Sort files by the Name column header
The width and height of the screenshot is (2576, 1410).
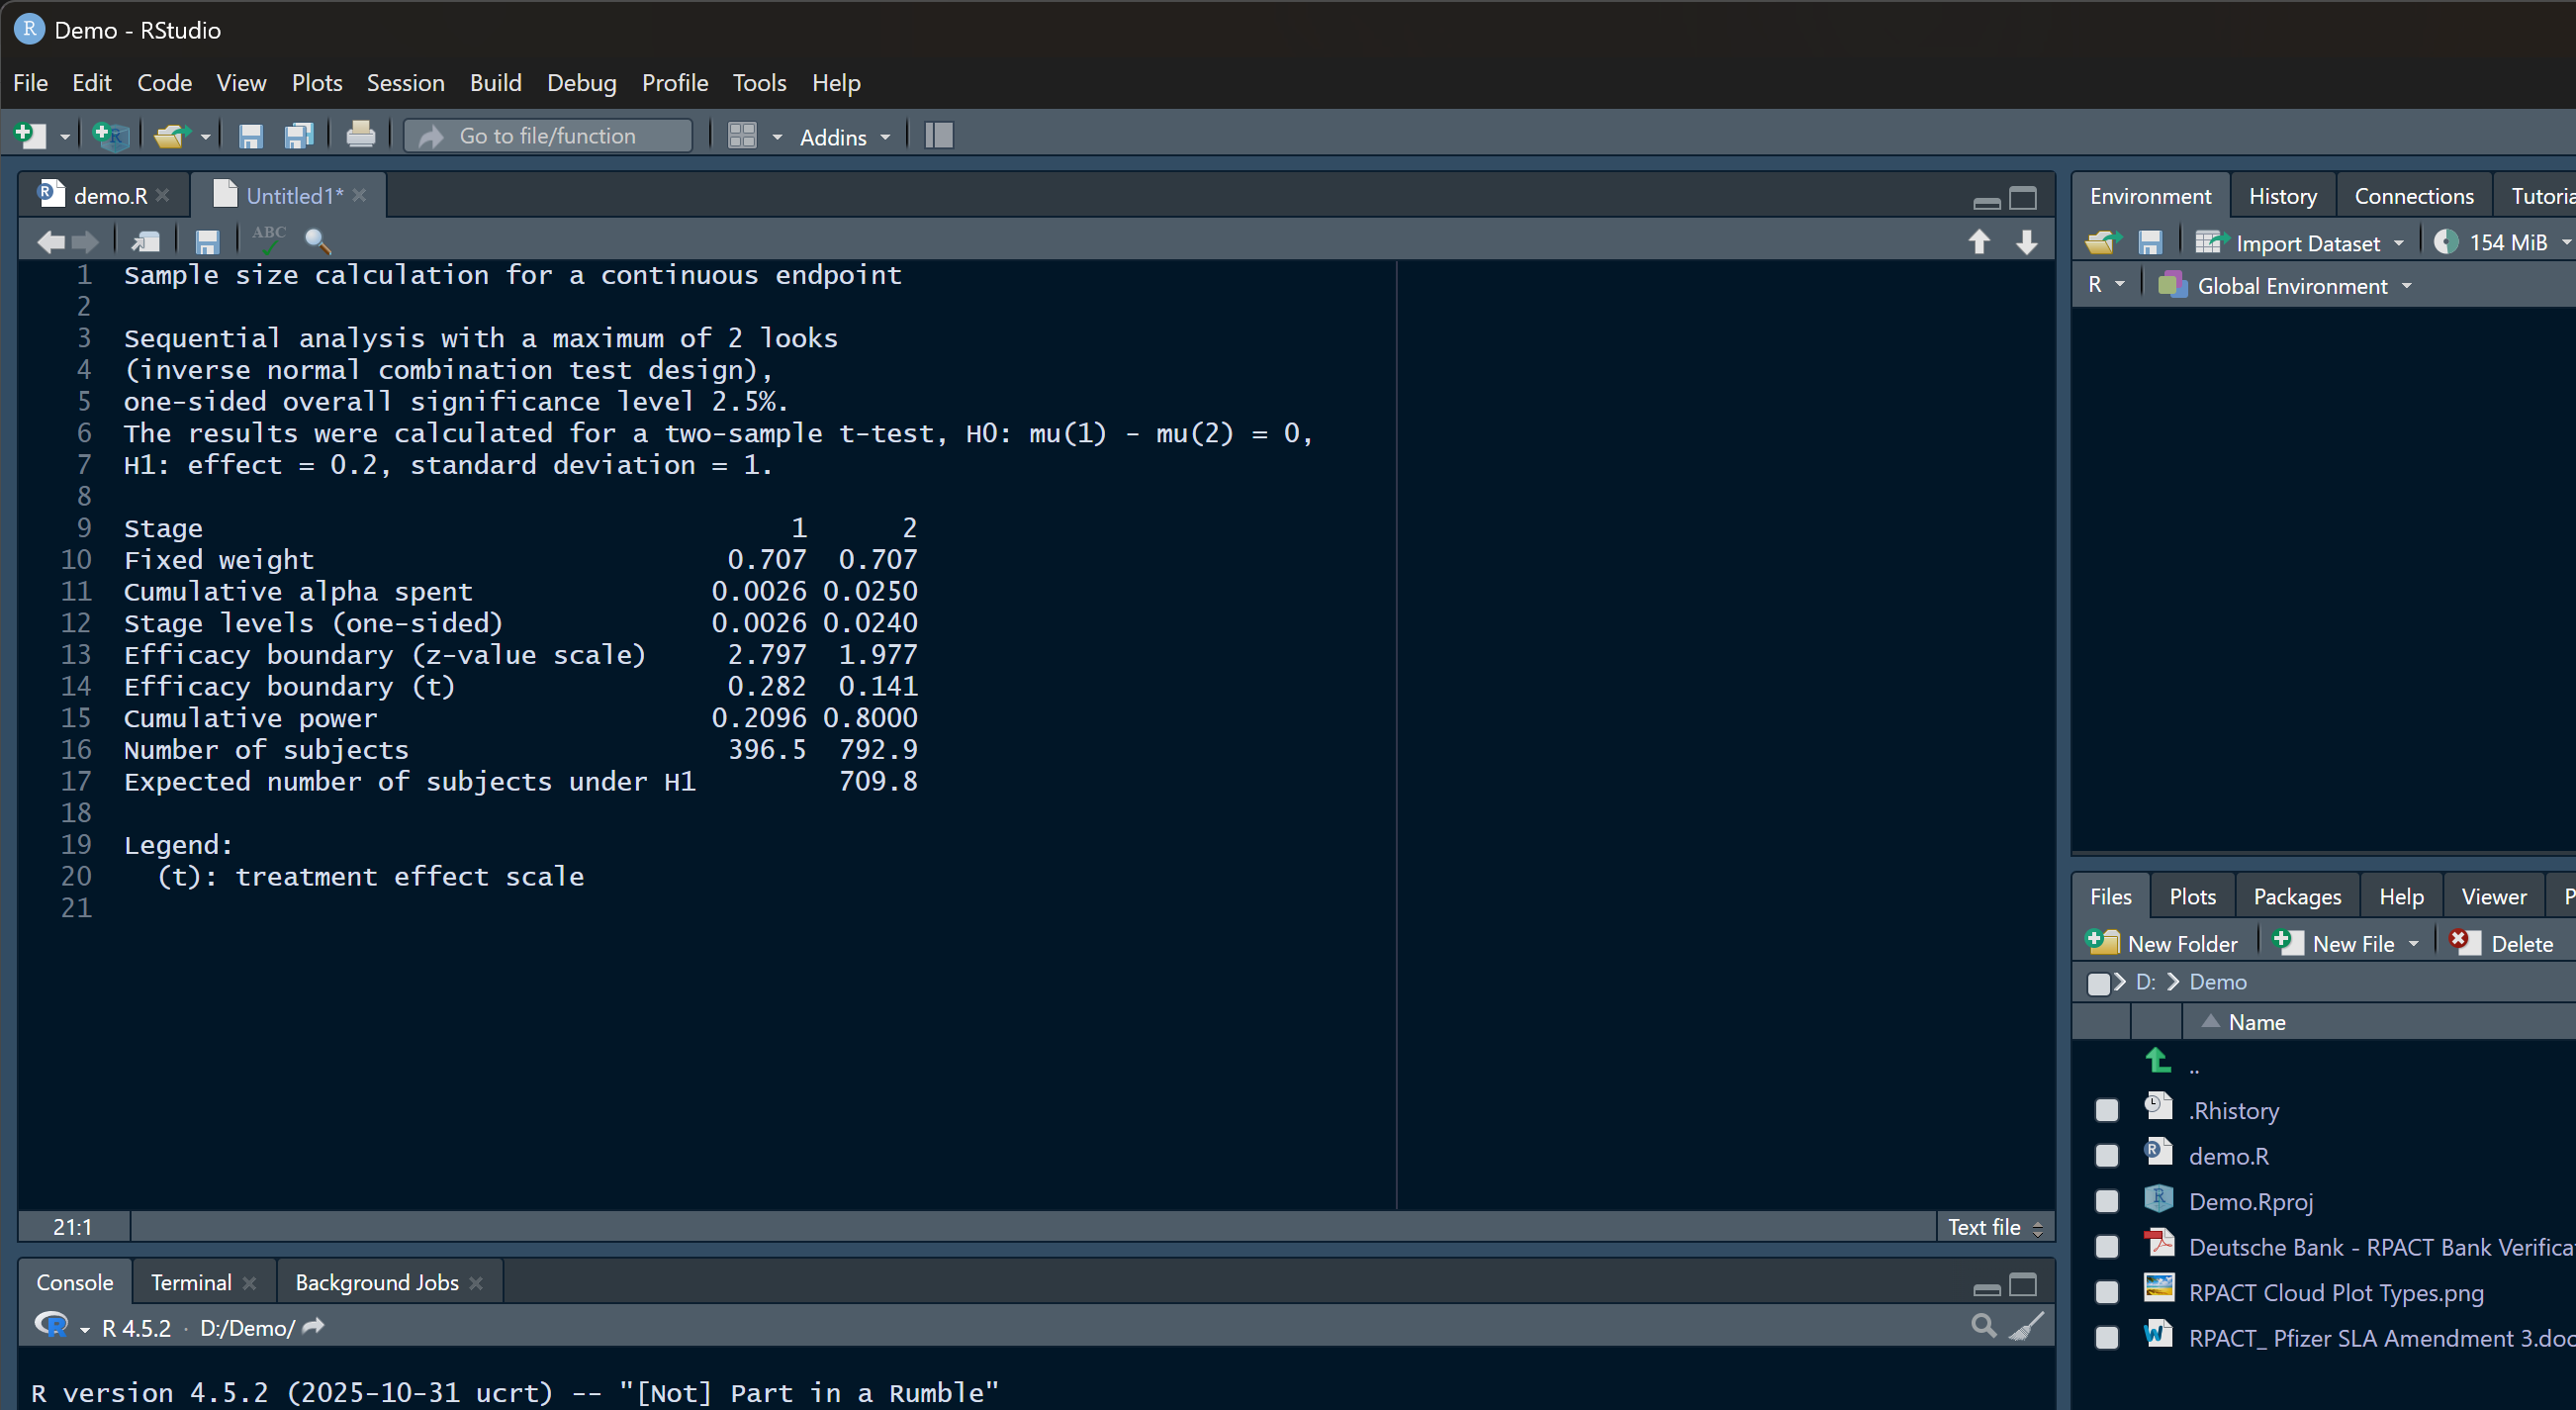point(2257,1022)
